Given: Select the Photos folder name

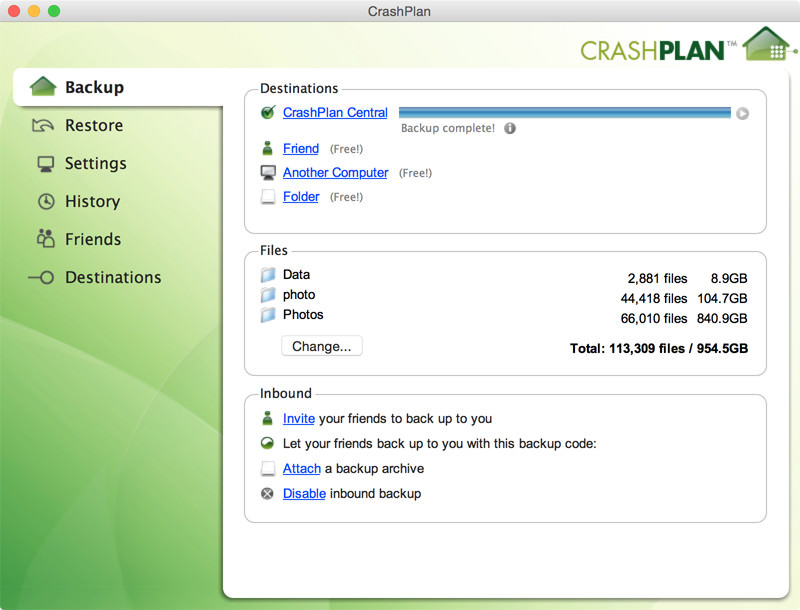Looking at the screenshot, I should point(303,315).
